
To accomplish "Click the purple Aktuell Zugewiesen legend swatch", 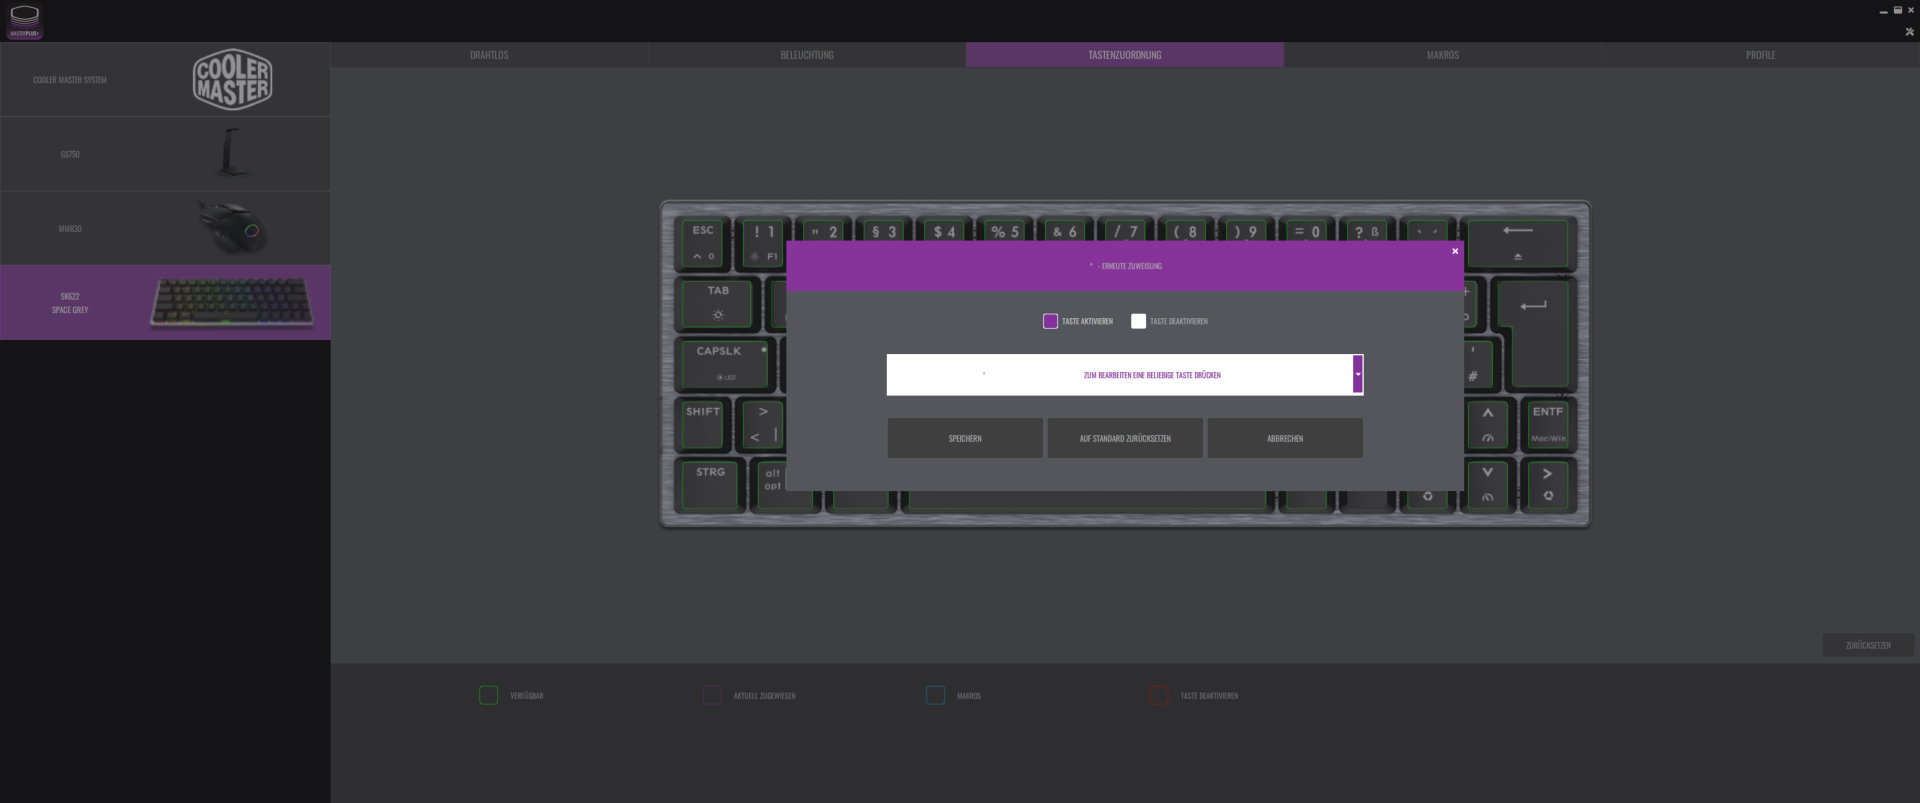I will 712,695.
